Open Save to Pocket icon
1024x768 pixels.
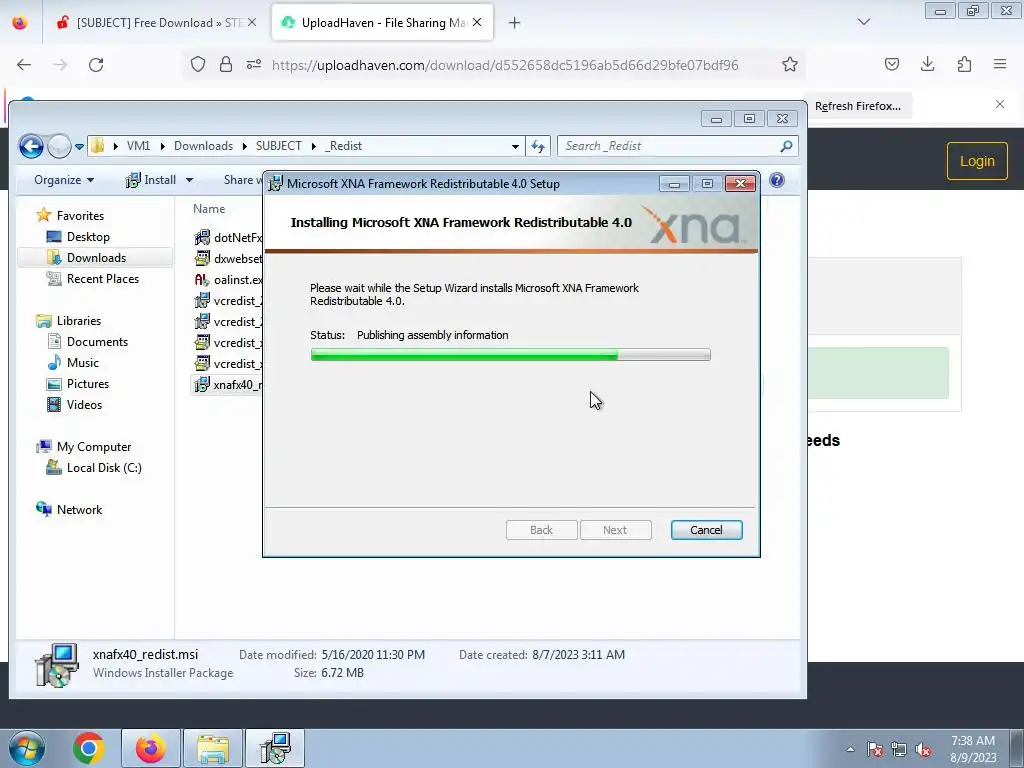click(891, 64)
